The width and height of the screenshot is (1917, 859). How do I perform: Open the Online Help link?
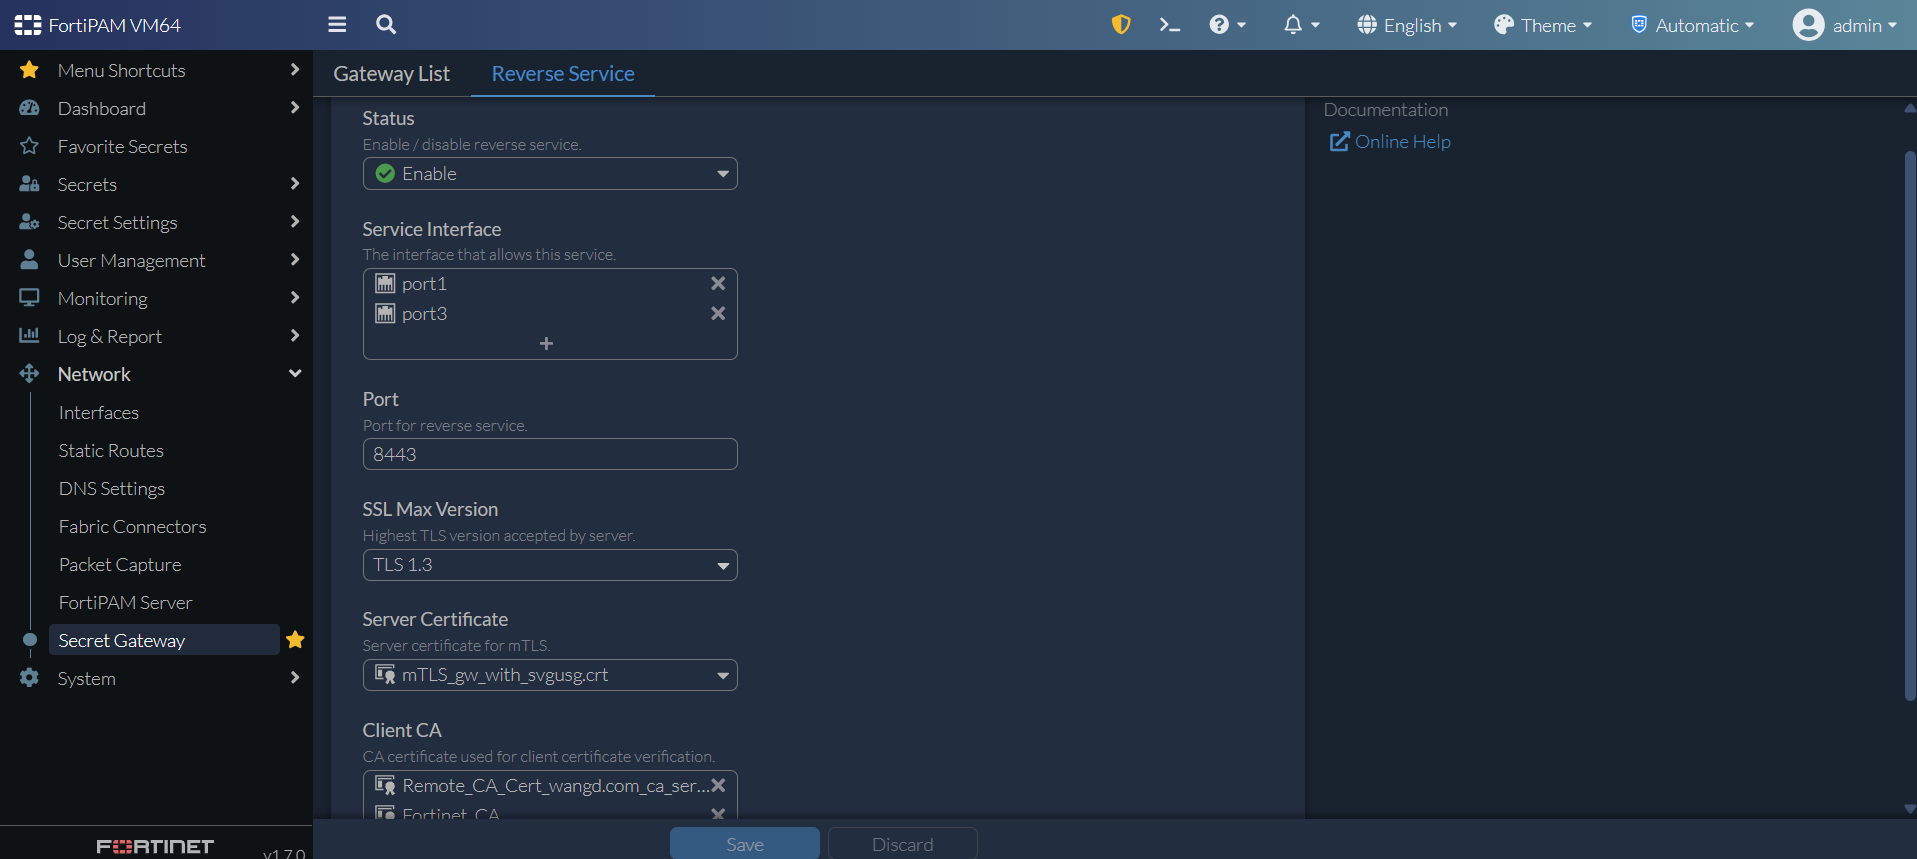point(1390,142)
